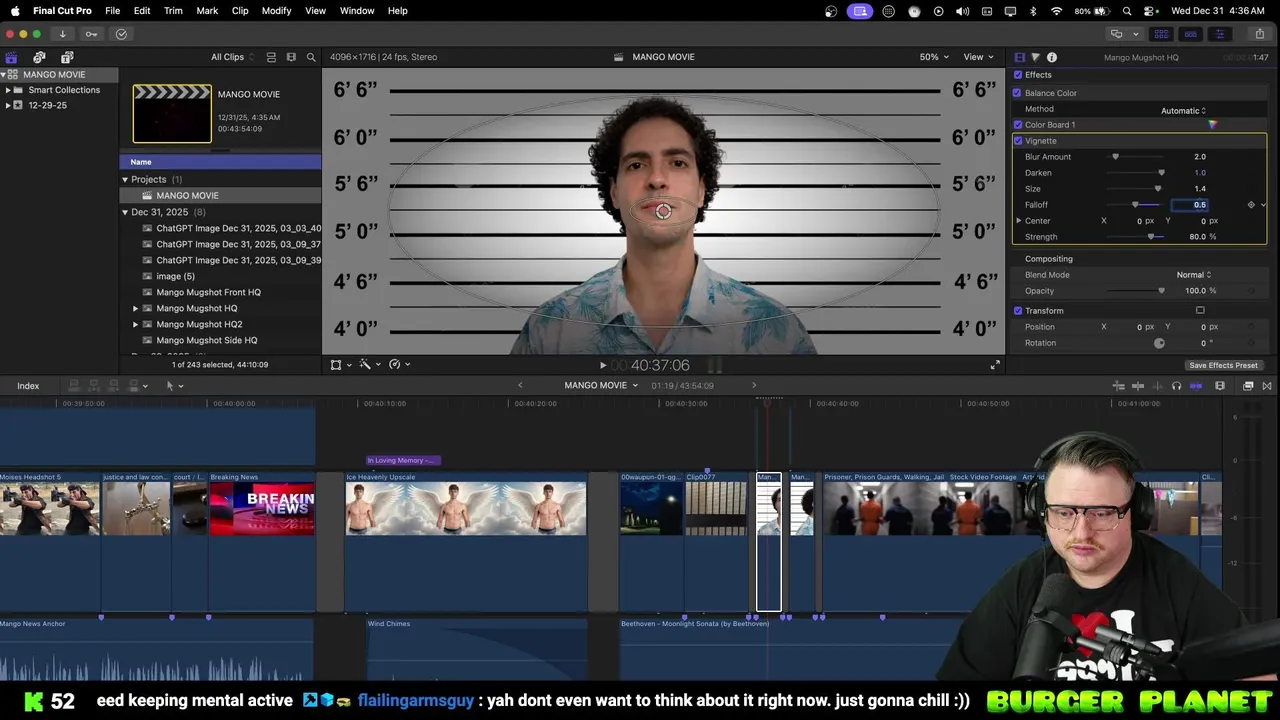This screenshot has width=1280, height=720.
Task: Open the MANGO MOVIE timeline title dropdown
Action: coord(601,385)
